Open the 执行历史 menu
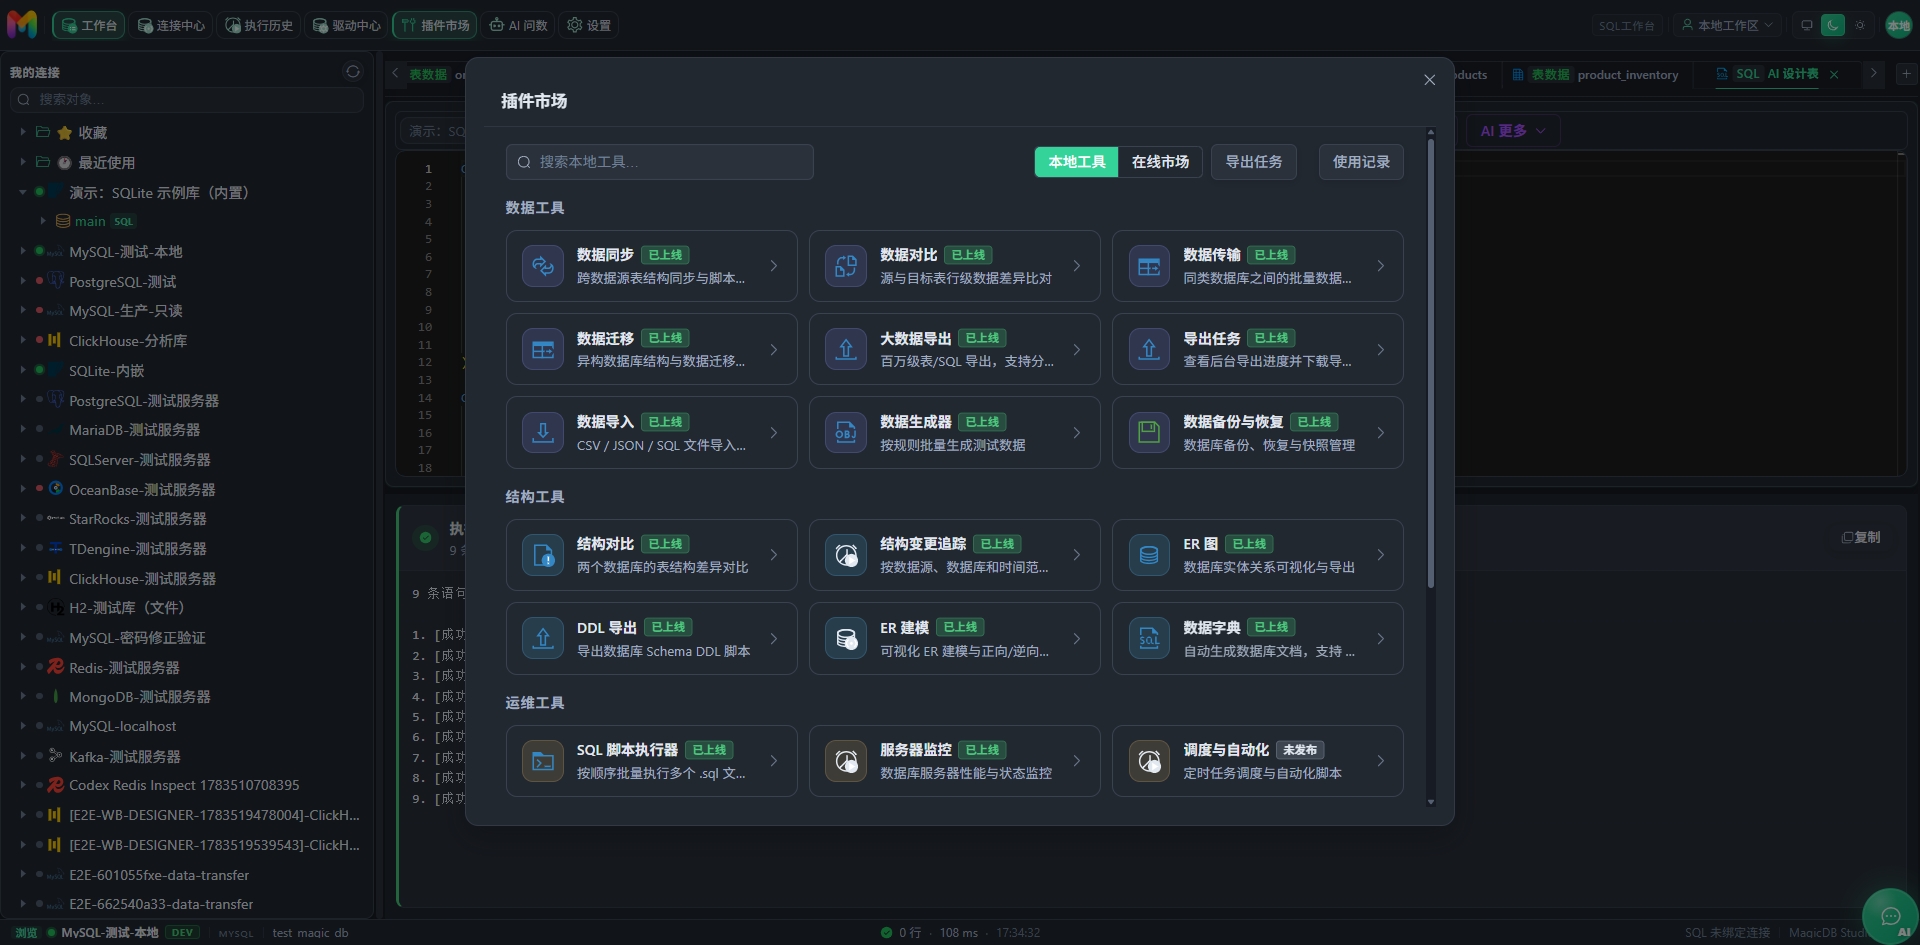This screenshot has width=1920, height=945. click(x=259, y=25)
